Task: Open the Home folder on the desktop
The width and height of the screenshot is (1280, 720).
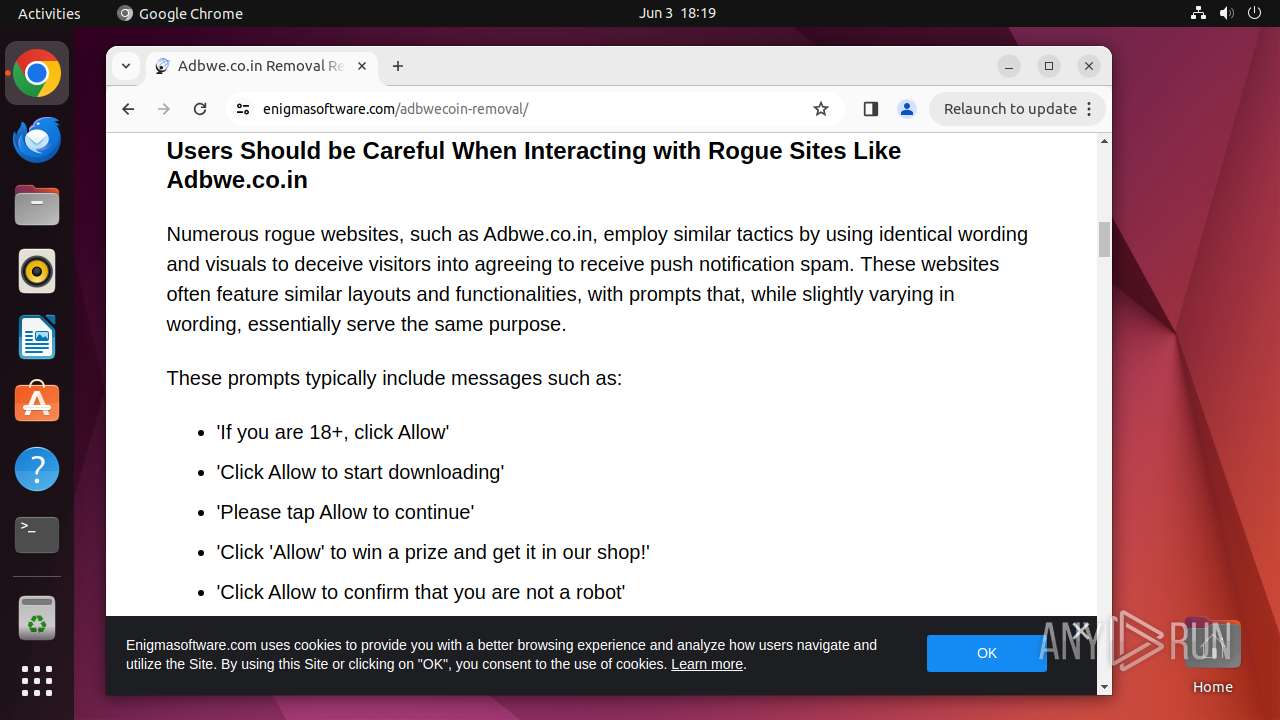Action: point(1212,655)
